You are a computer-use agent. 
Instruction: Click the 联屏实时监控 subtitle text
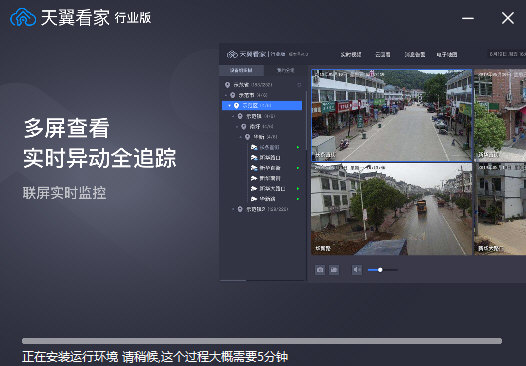(x=64, y=193)
